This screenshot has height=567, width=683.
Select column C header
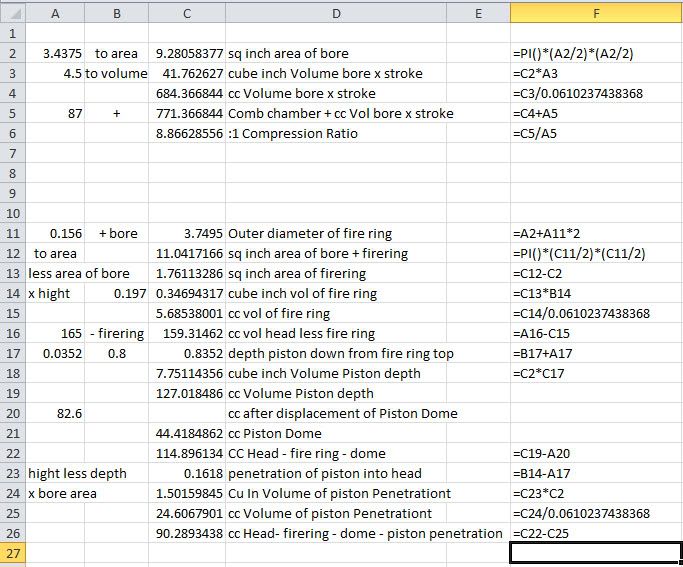click(187, 14)
